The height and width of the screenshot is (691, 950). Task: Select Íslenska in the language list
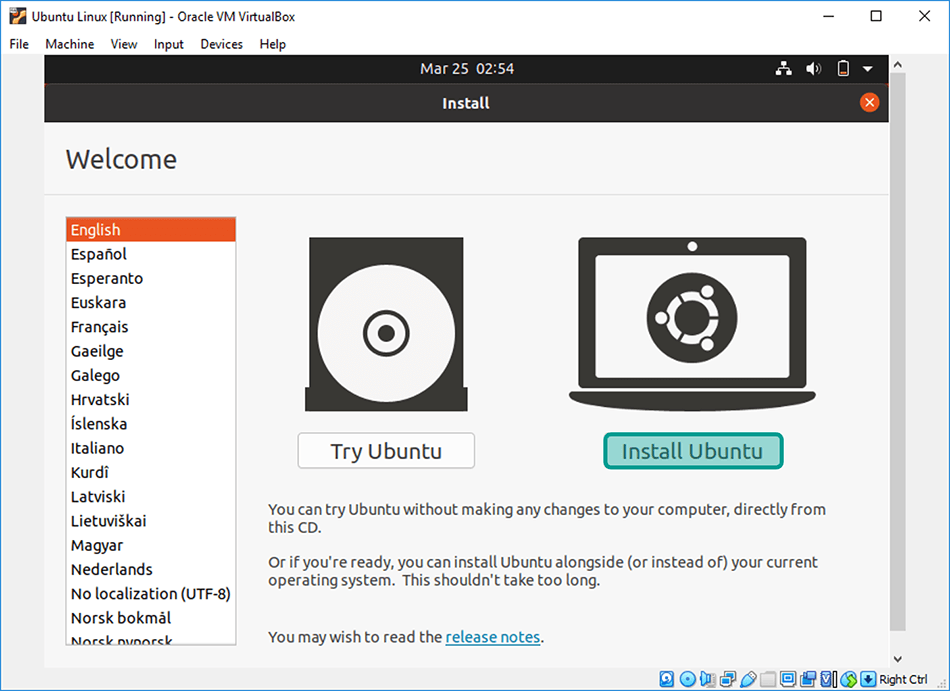[151, 423]
